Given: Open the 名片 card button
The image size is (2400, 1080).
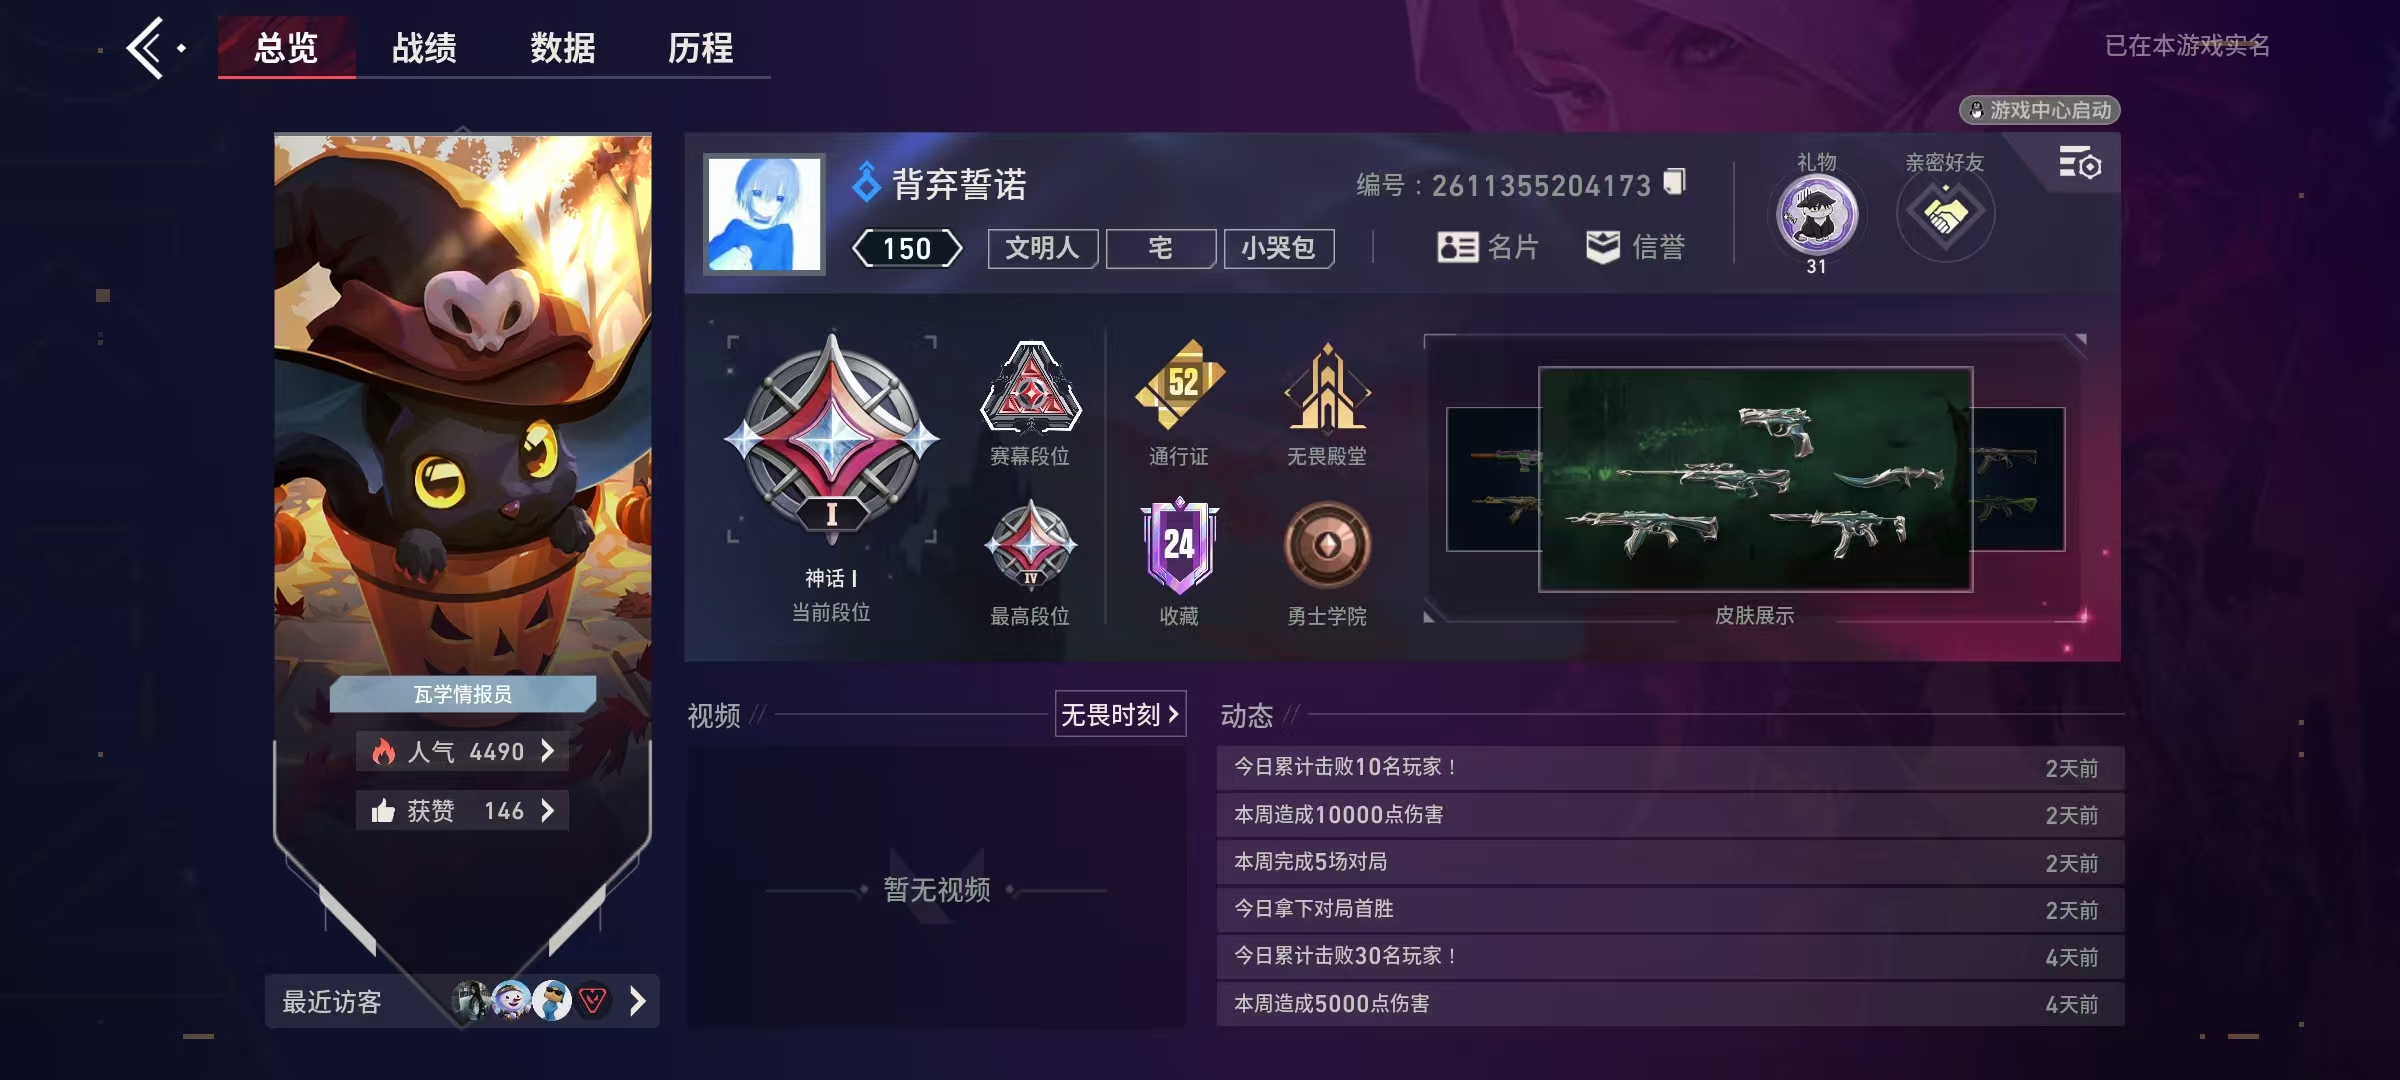Looking at the screenshot, I should [1487, 247].
